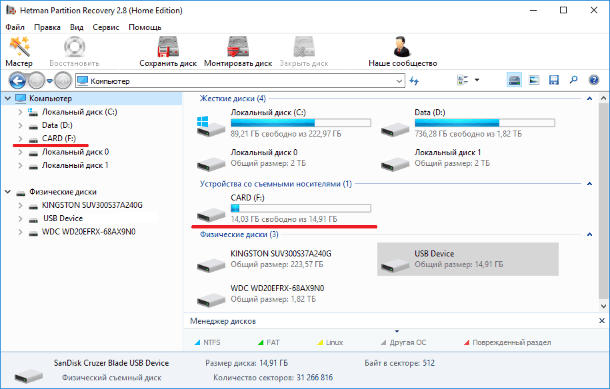This screenshot has width=610, height=389.
Task: Toggle the disk manager panel icon
Action: [514, 80]
